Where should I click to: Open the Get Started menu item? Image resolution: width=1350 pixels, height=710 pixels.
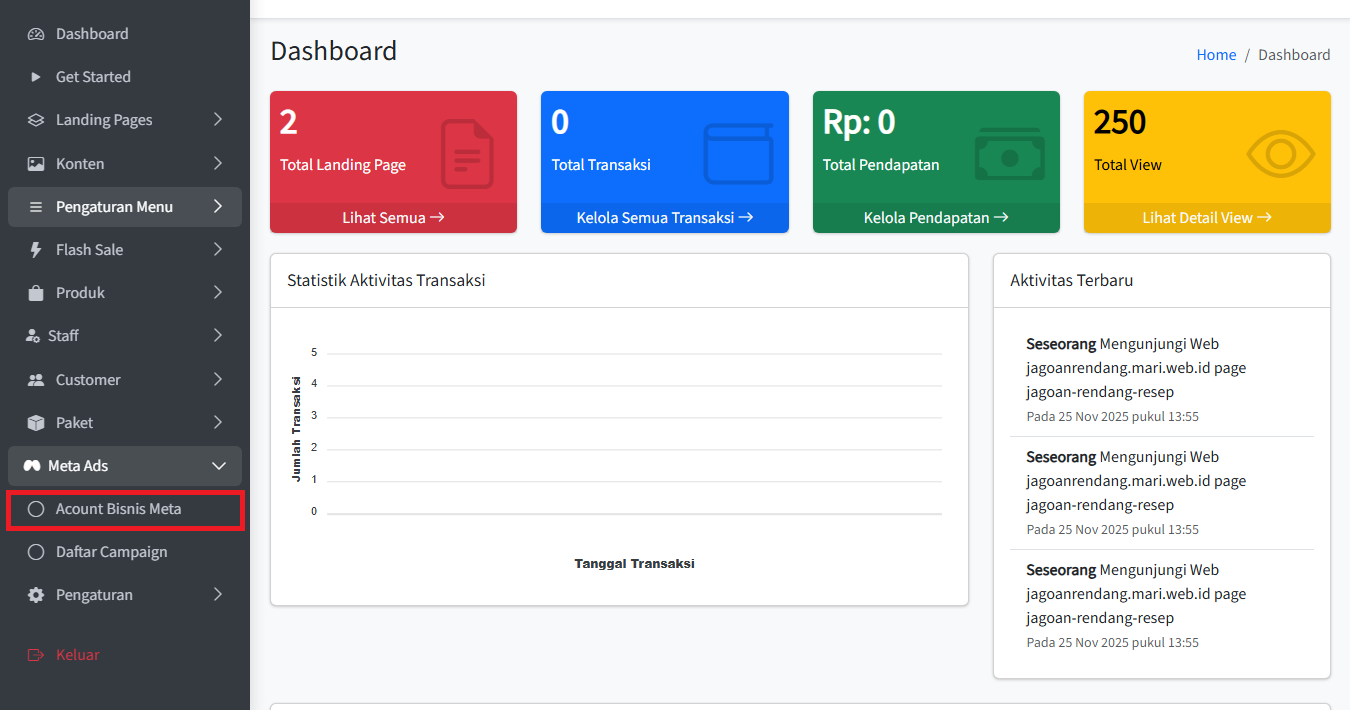93,77
